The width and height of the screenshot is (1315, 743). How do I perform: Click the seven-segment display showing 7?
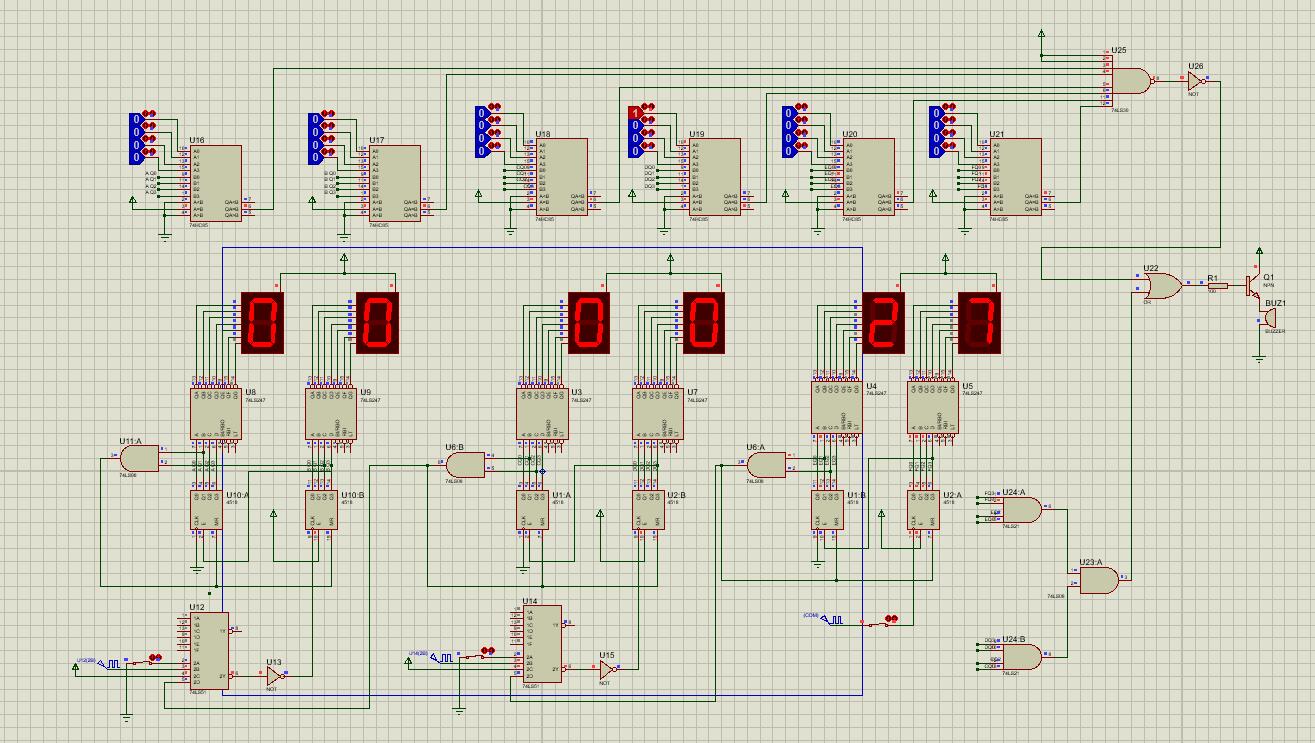pos(979,323)
